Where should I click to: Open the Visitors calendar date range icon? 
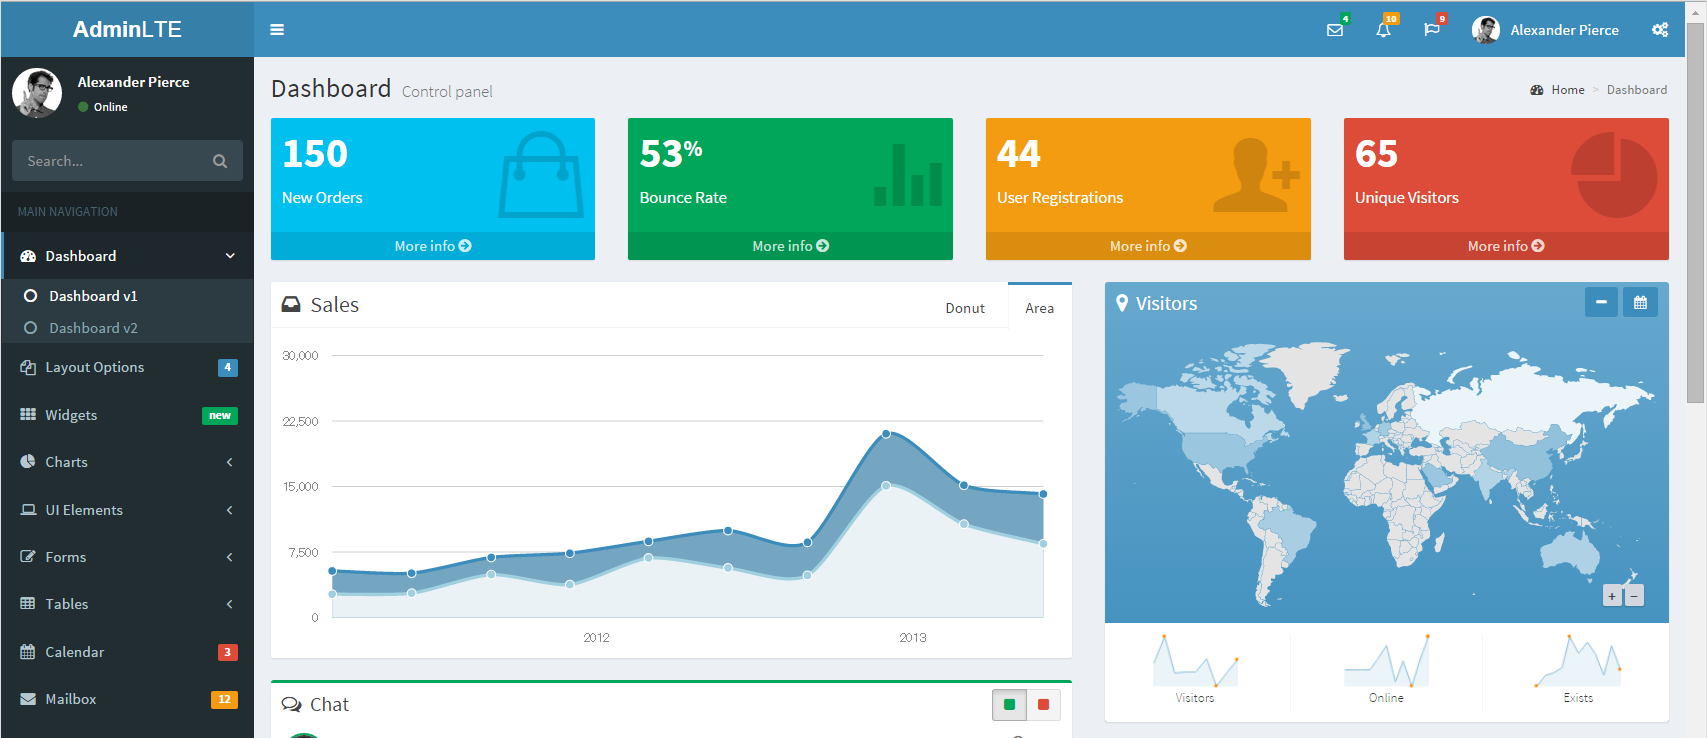1640,302
